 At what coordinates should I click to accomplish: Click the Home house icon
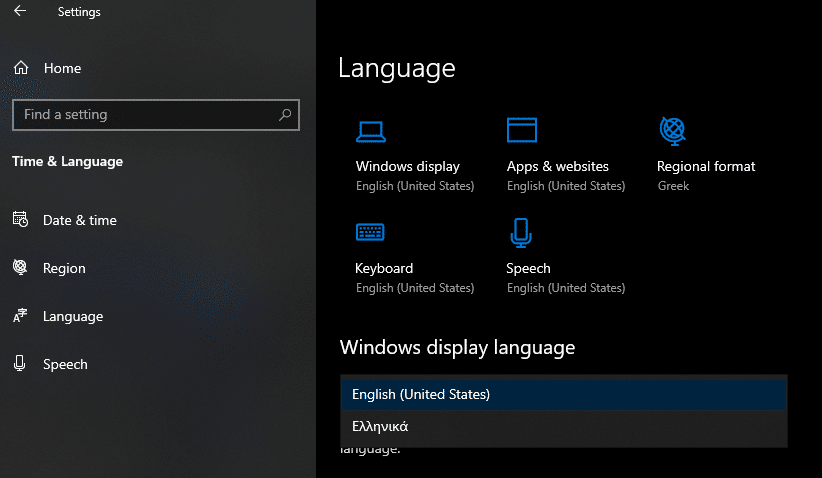pyautogui.click(x=21, y=68)
